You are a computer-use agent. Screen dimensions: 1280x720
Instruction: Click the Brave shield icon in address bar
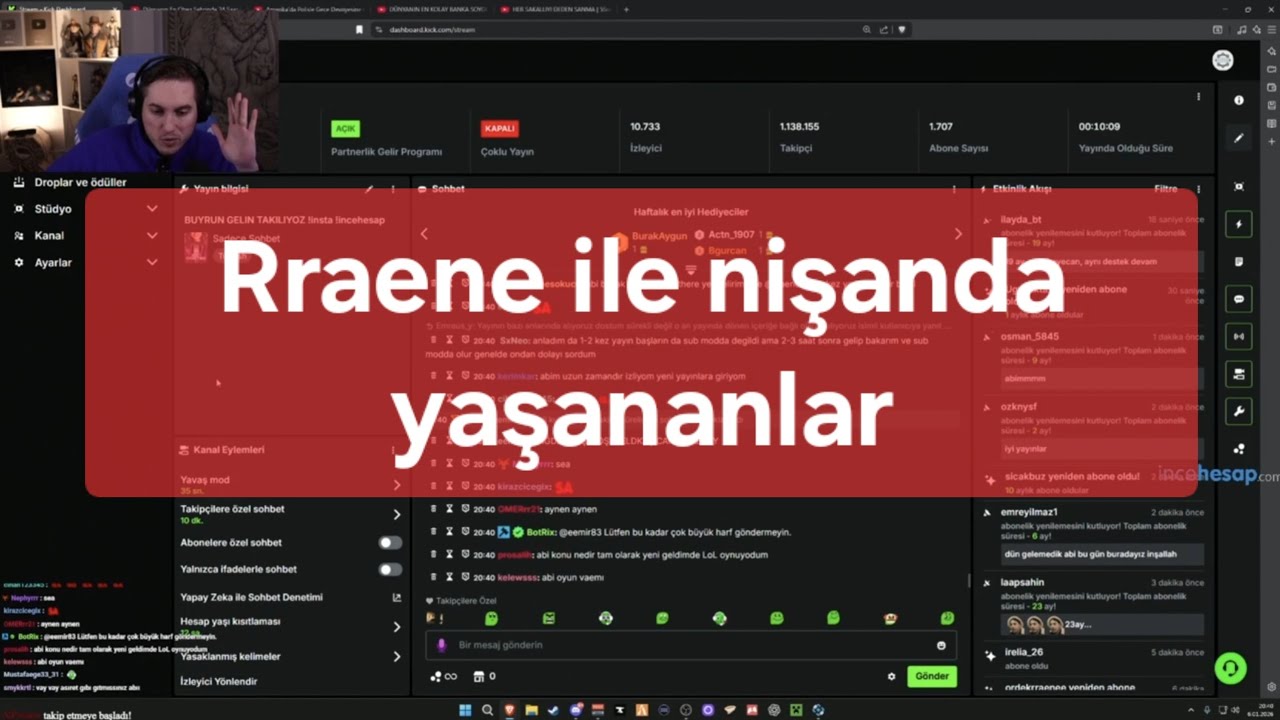point(901,30)
